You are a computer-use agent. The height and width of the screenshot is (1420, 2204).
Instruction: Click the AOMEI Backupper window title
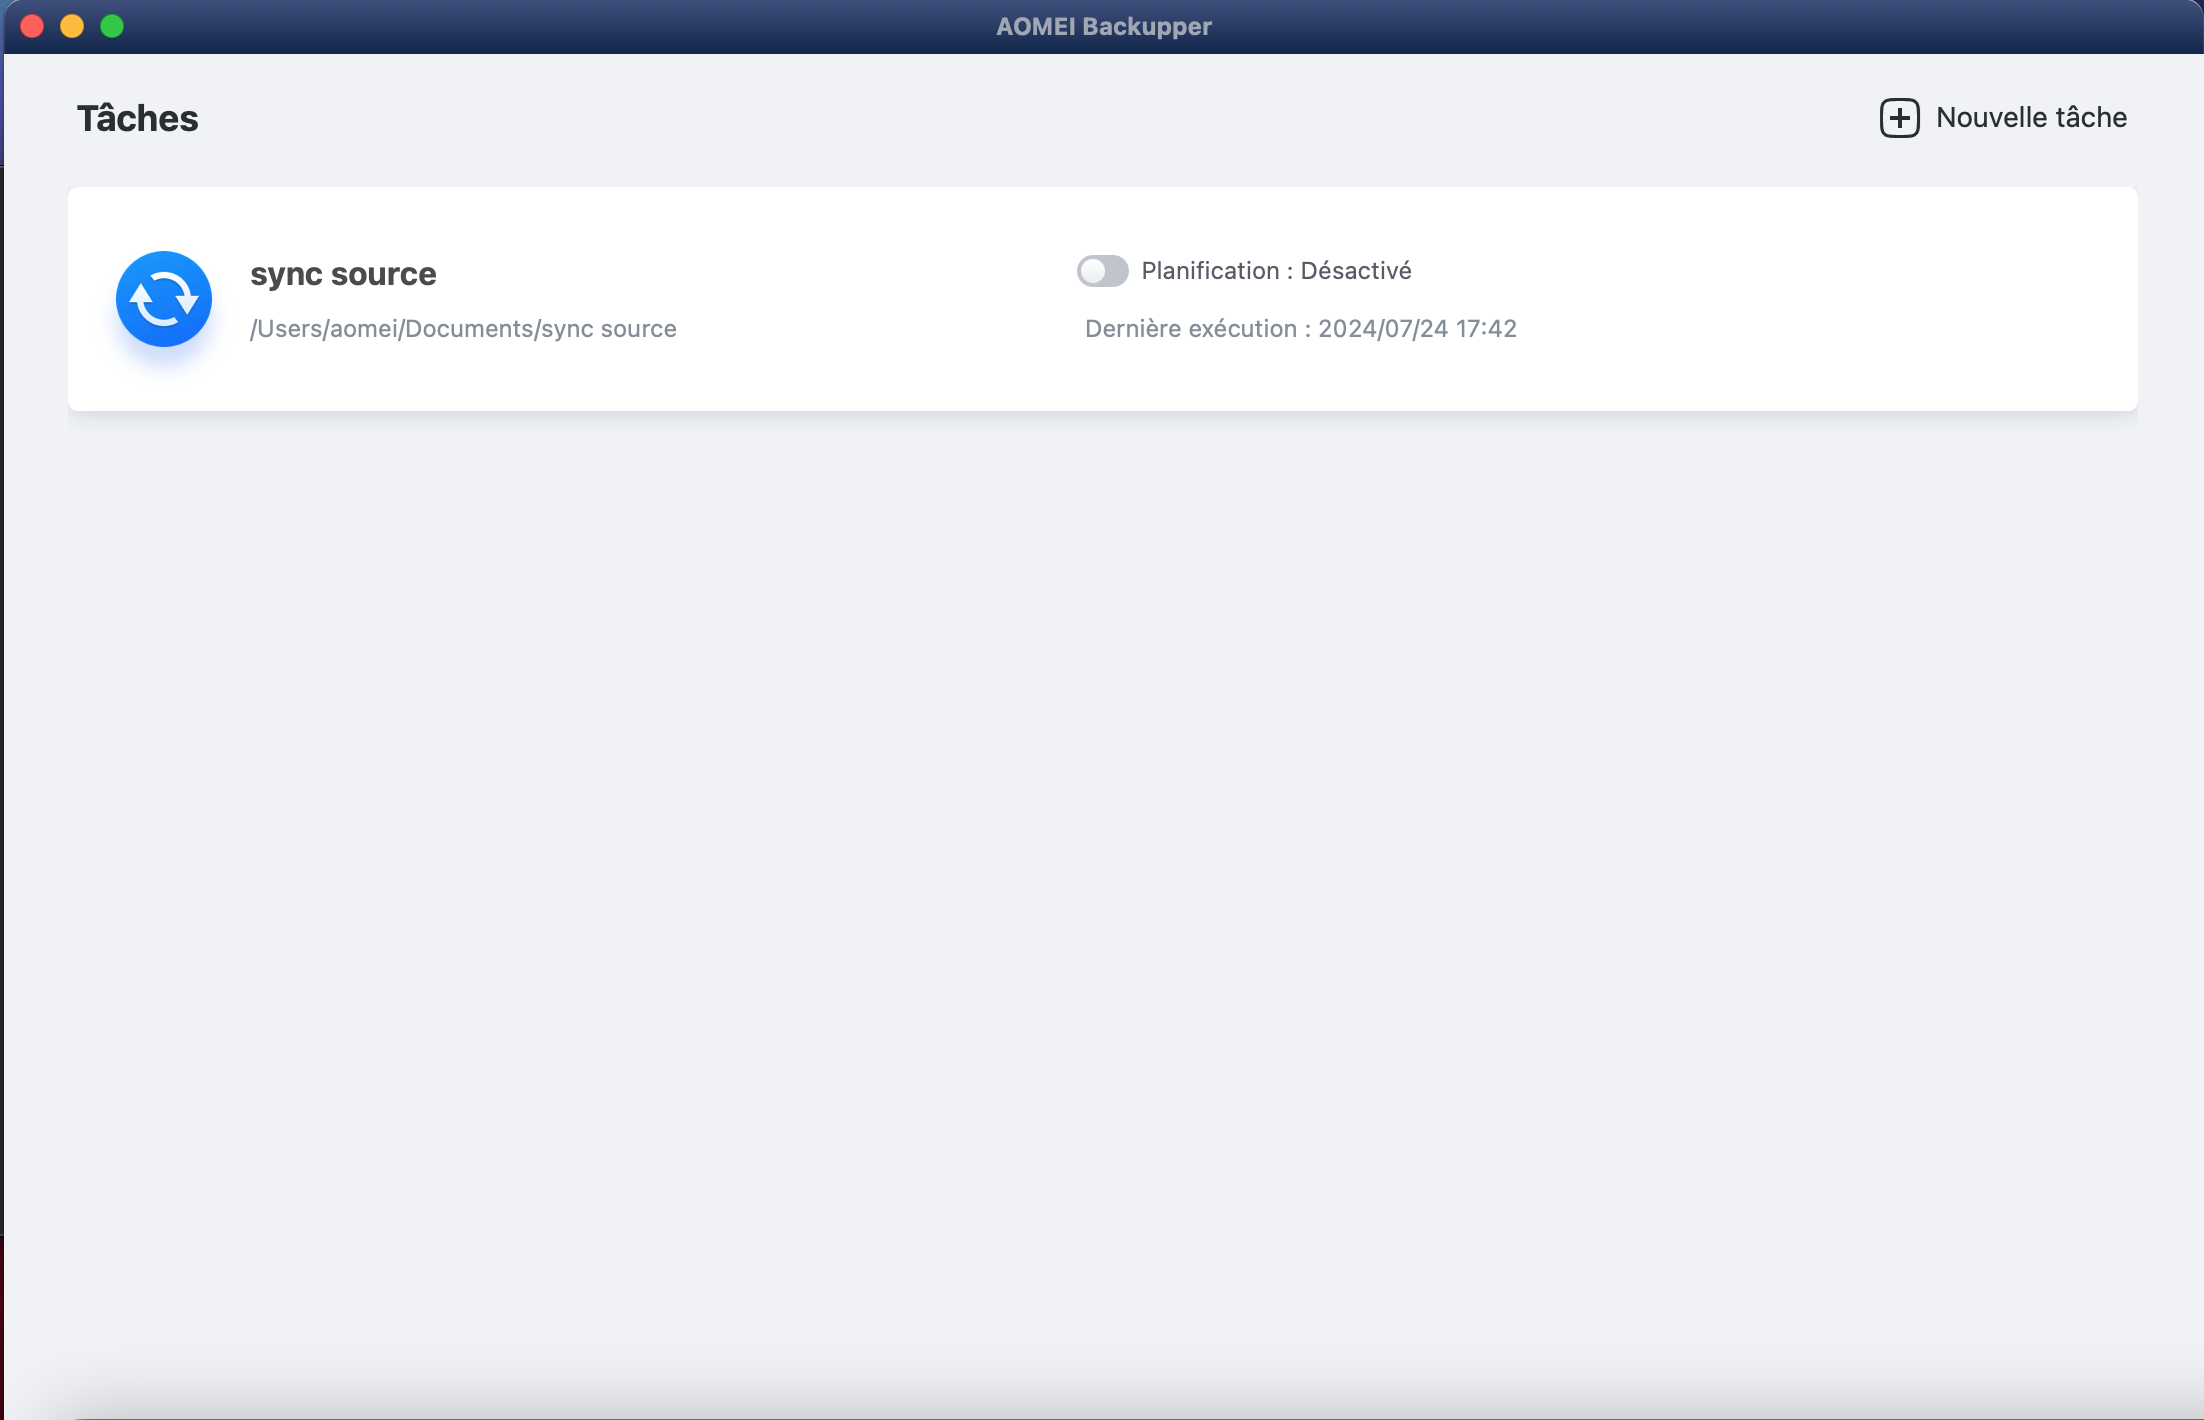click(1103, 27)
